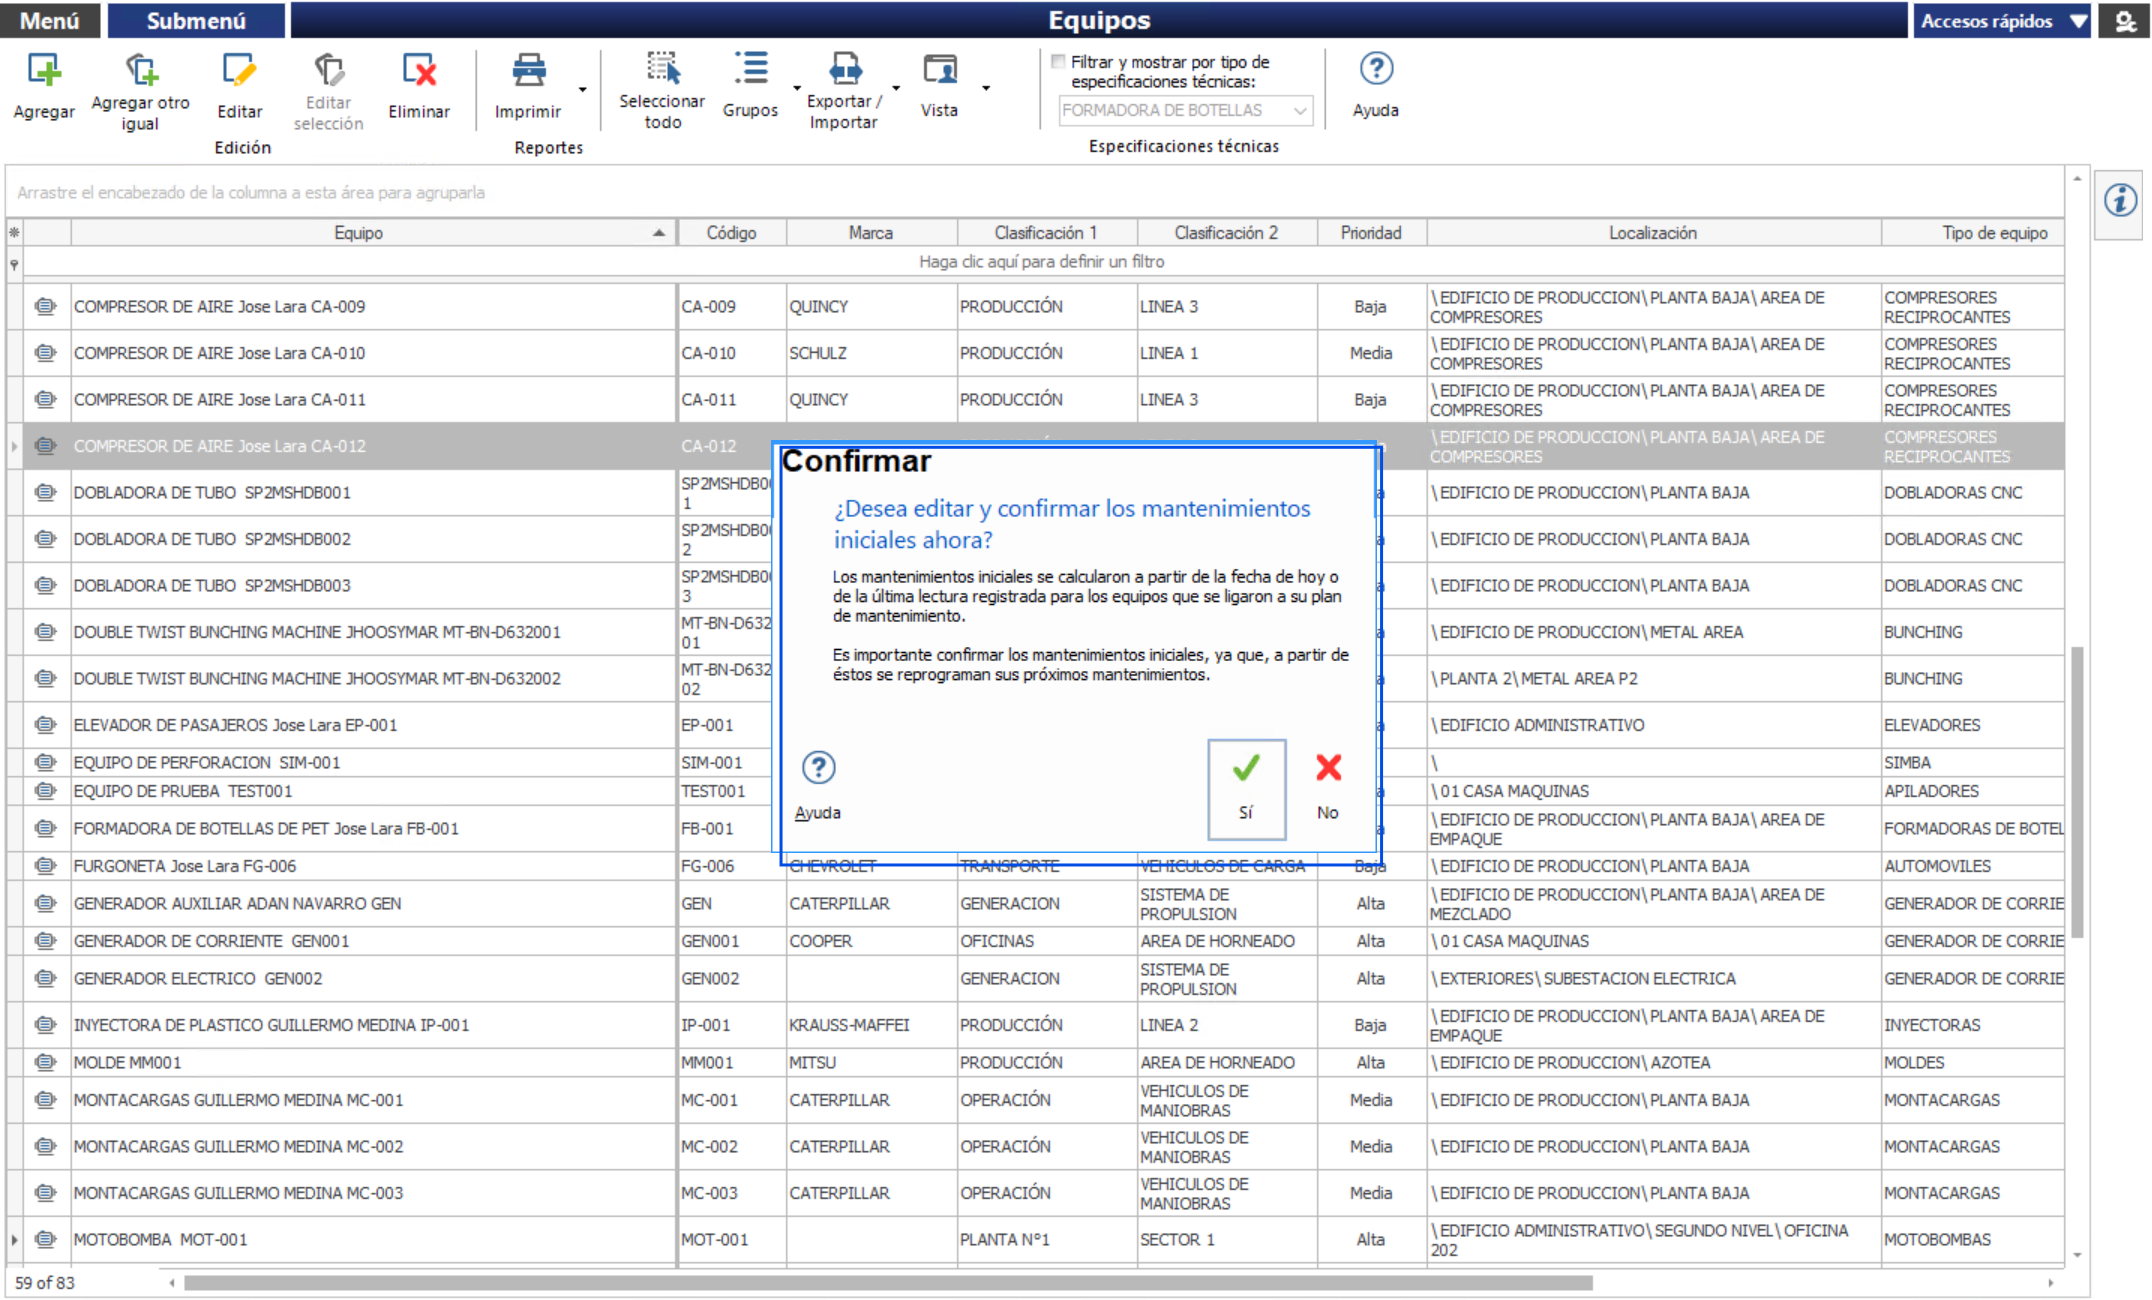
Task: Click the Tipo de equipo column header
Action: 1973,232
